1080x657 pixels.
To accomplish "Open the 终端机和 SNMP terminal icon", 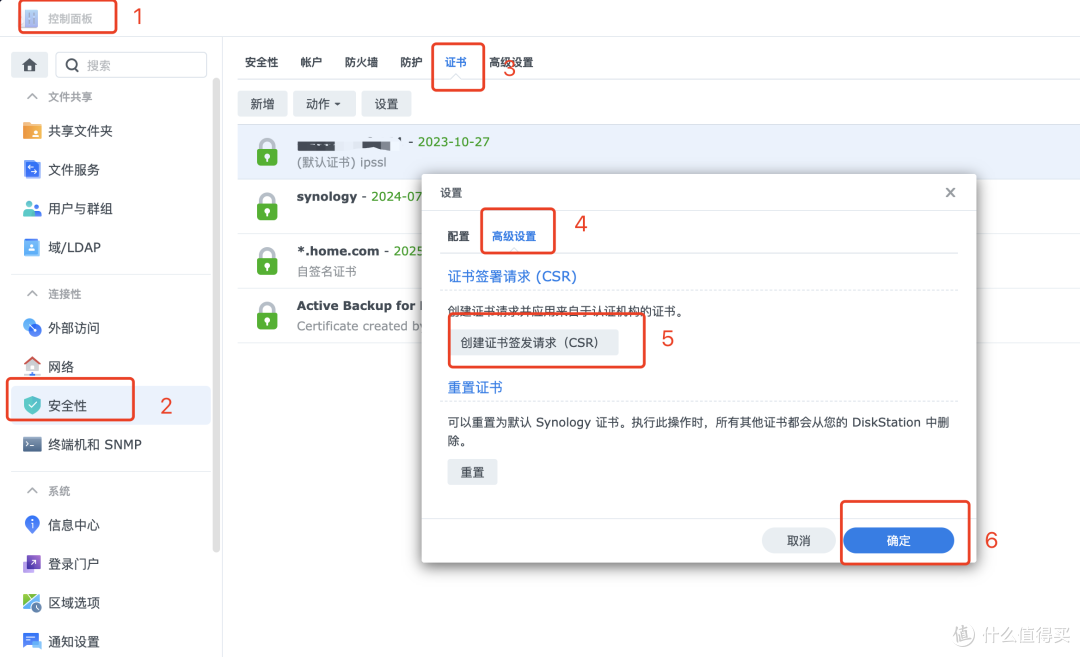I will pos(32,444).
